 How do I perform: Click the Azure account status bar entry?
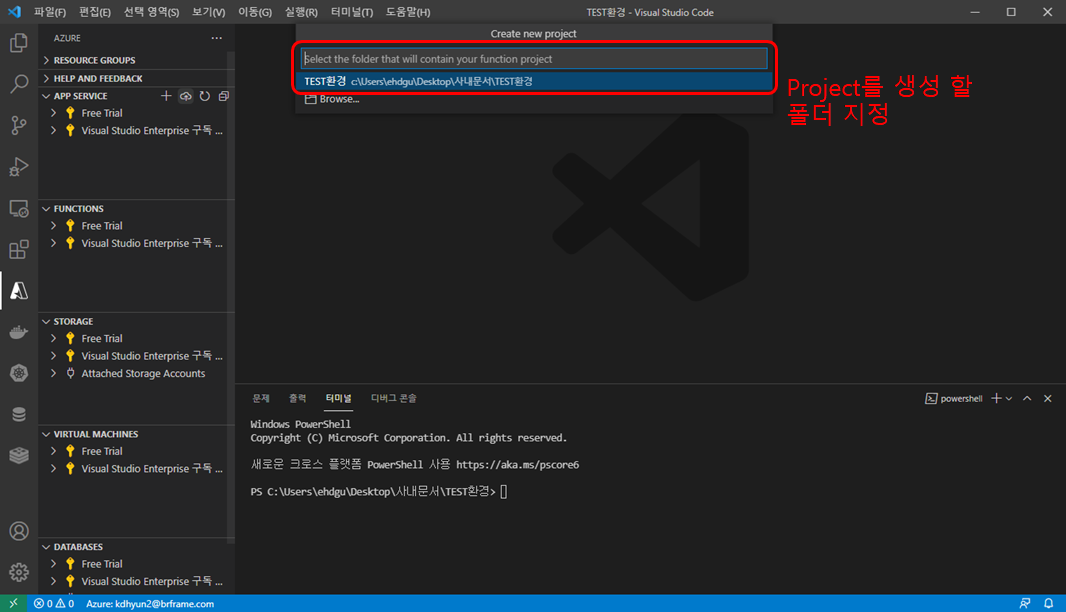pyautogui.click(x=150, y=603)
